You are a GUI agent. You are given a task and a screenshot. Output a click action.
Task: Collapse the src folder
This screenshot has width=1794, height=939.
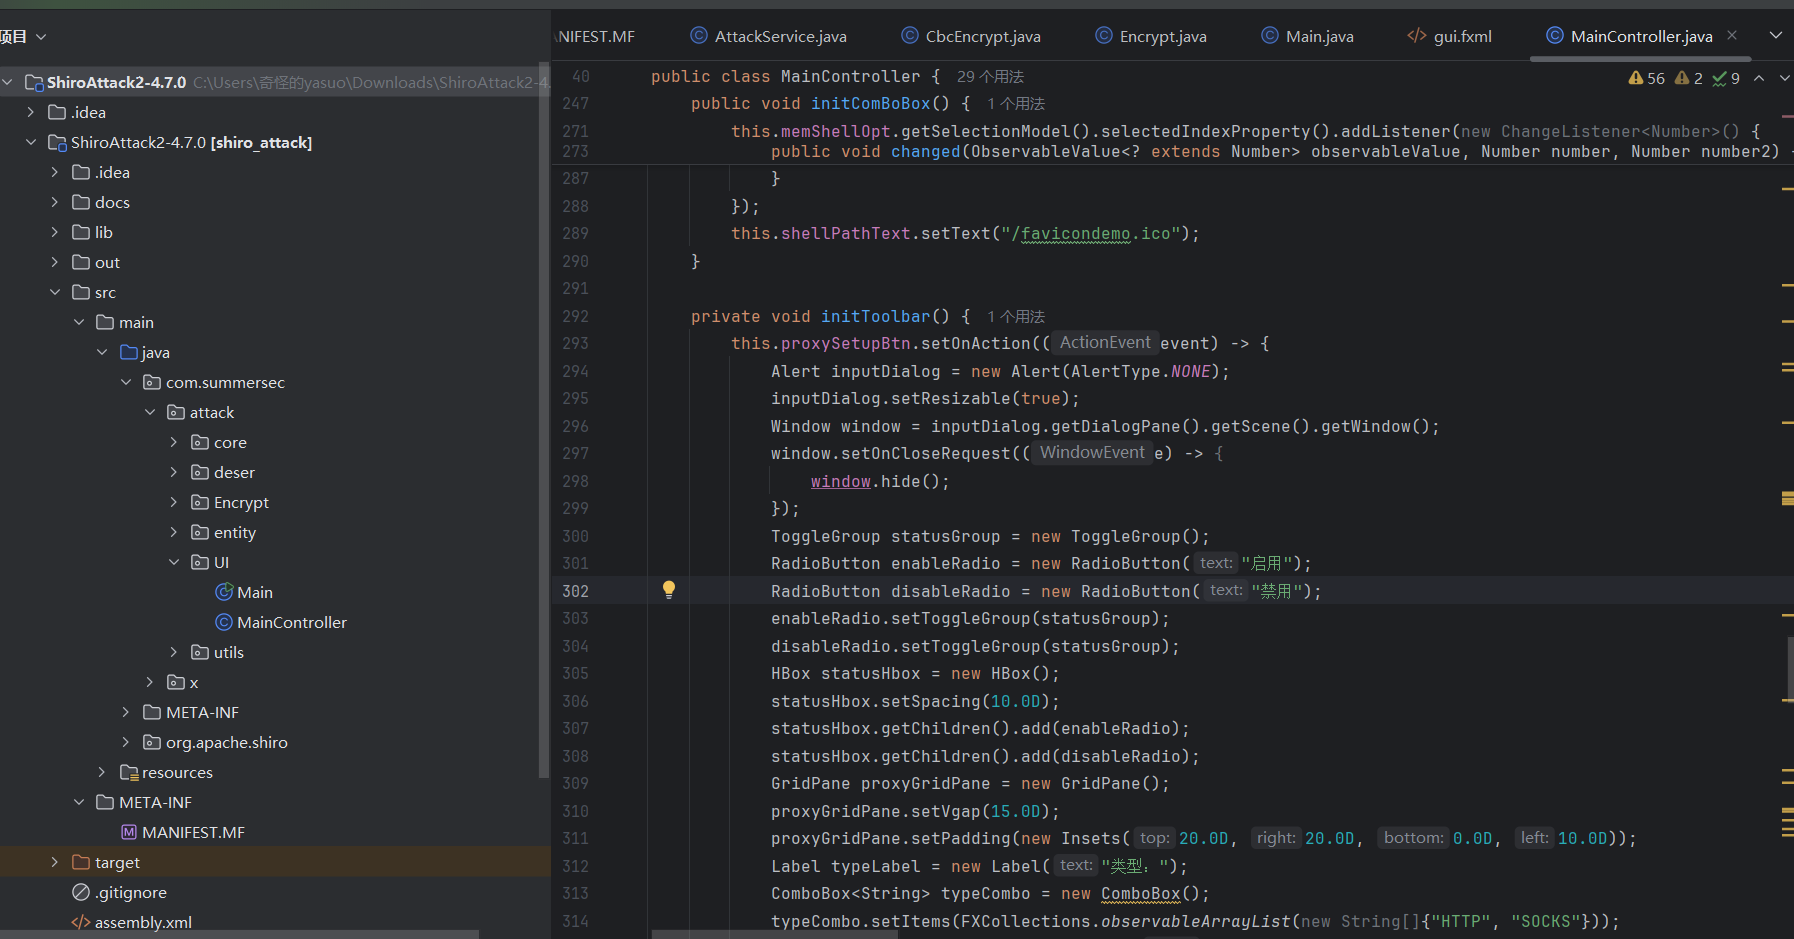pyautogui.click(x=55, y=292)
